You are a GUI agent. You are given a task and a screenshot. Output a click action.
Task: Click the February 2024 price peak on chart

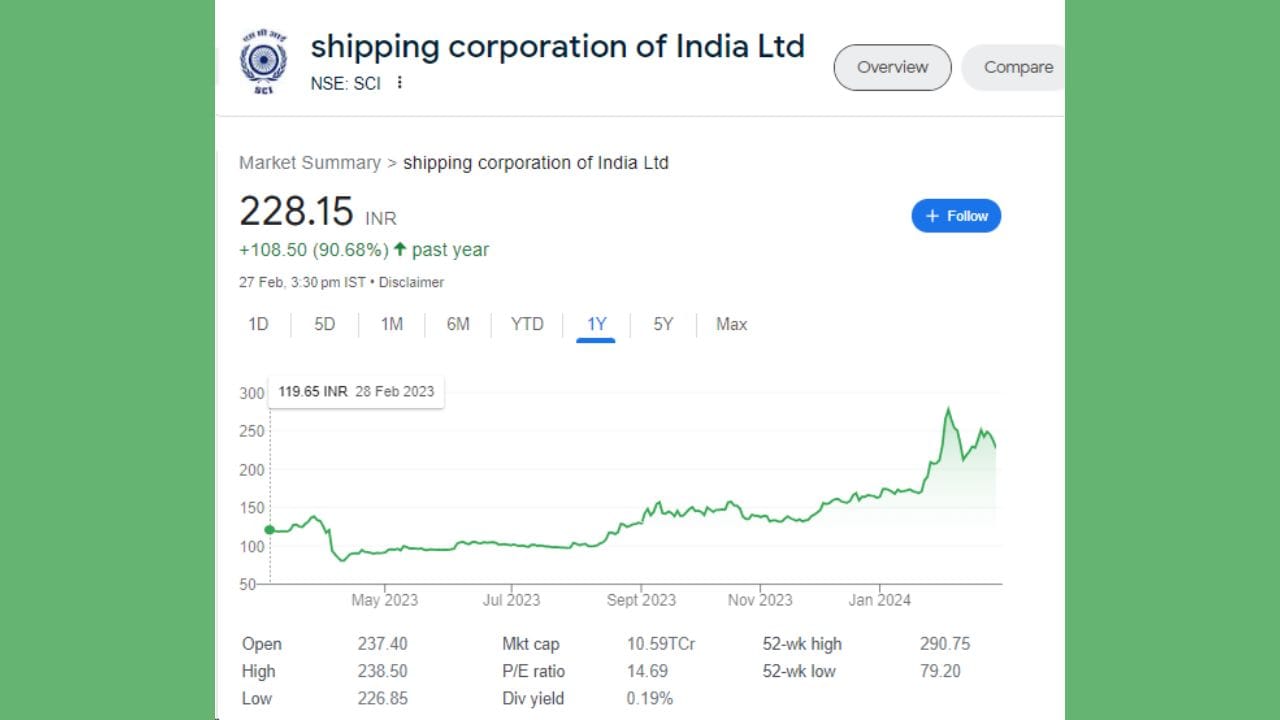pos(948,409)
